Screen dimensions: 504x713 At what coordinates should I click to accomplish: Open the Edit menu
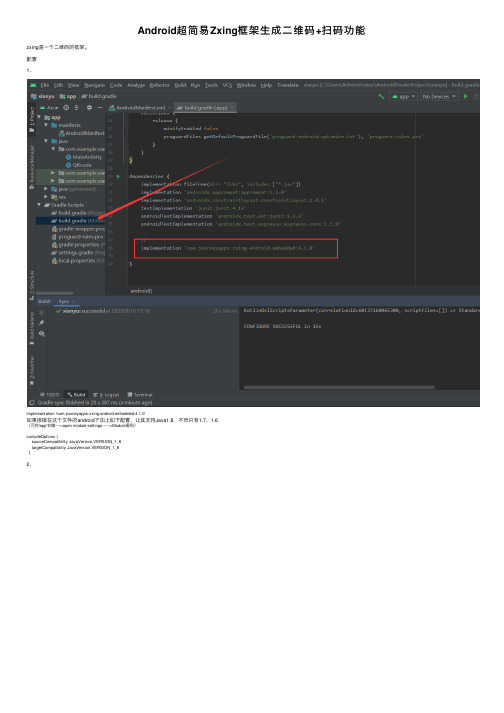pyautogui.click(x=59, y=85)
